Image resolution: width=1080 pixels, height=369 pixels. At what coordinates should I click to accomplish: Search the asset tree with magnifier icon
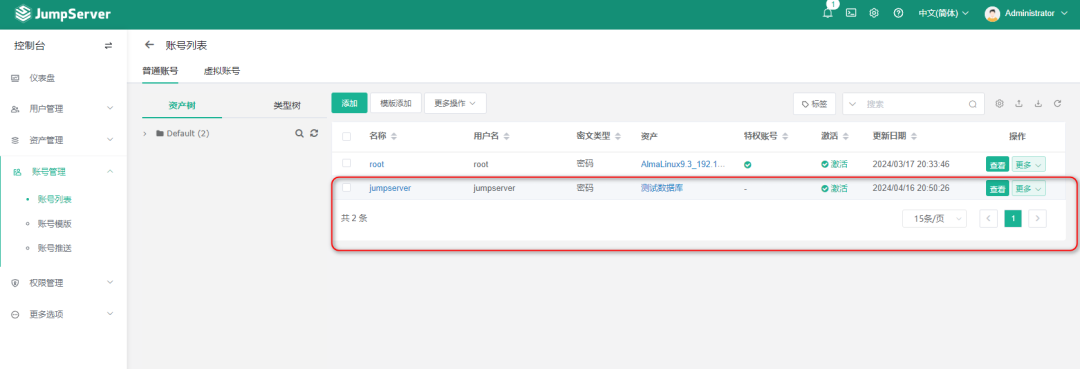(299, 133)
